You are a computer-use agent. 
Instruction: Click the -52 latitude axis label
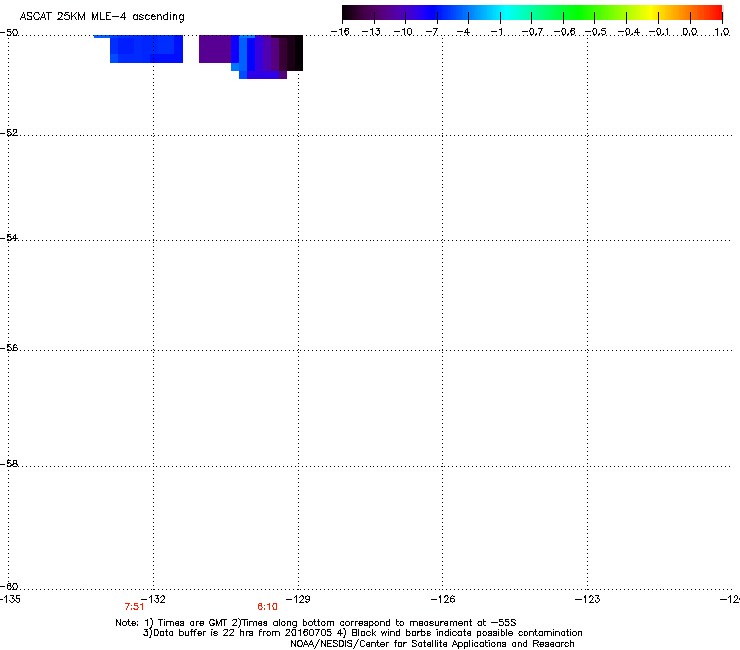coord(9,133)
